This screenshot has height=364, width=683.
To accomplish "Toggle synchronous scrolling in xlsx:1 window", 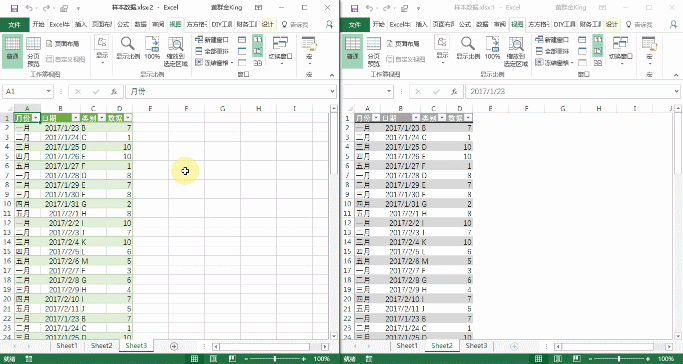I will pyautogui.click(x=598, y=51).
